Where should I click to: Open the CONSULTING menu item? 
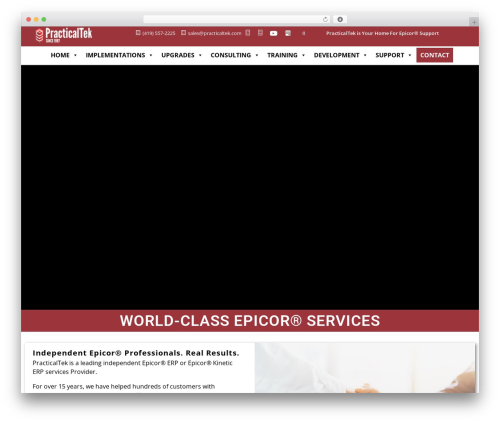231,55
